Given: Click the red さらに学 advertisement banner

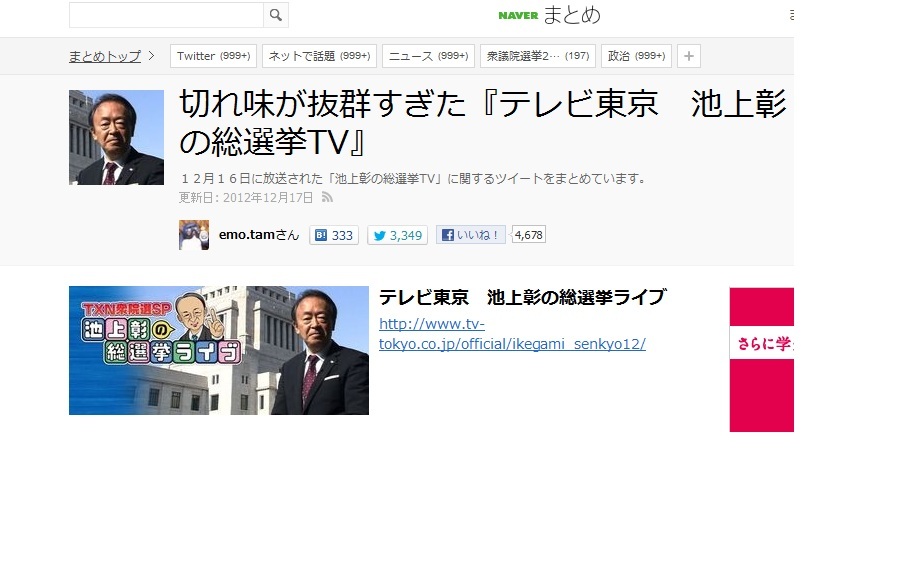Looking at the screenshot, I should tap(761, 359).
